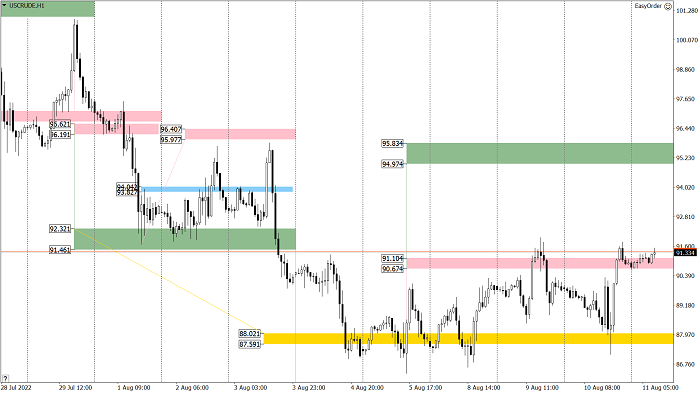Viewport: 700px width, 393px height.
Task: Click the 100.070 value on price scale
Action: (687, 40)
